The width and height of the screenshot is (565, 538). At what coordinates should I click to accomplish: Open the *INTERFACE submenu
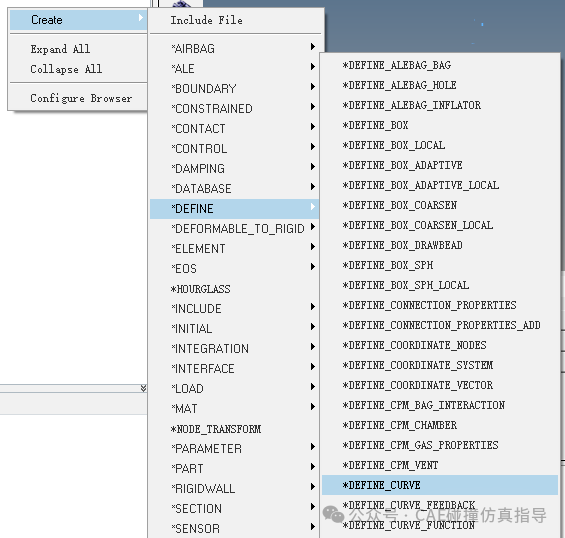[235, 369]
